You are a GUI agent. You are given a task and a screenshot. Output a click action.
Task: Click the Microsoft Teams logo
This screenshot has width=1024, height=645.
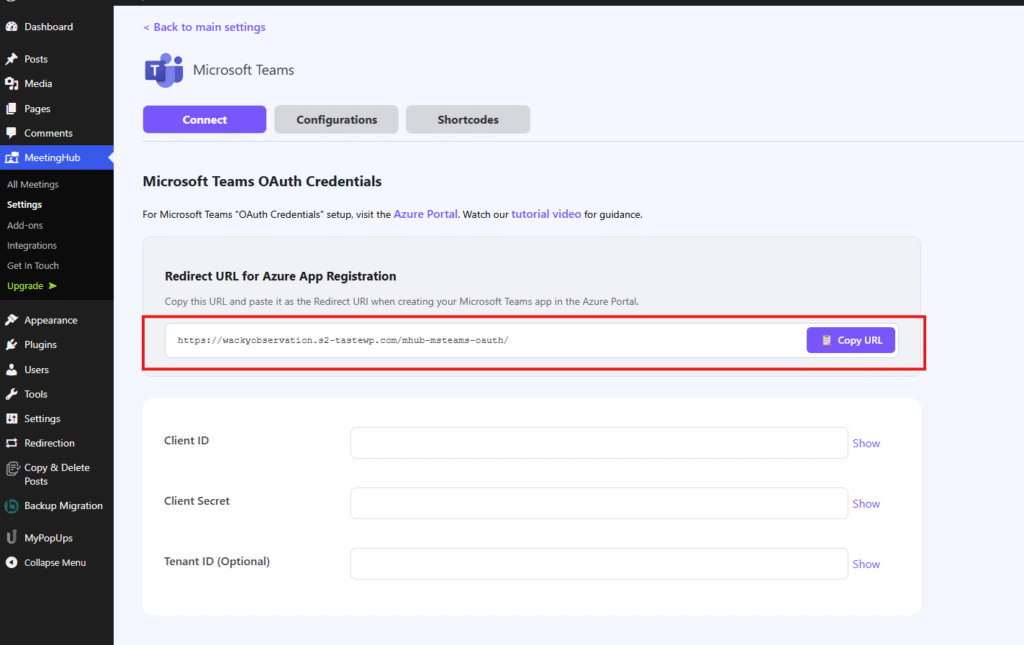(x=163, y=70)
